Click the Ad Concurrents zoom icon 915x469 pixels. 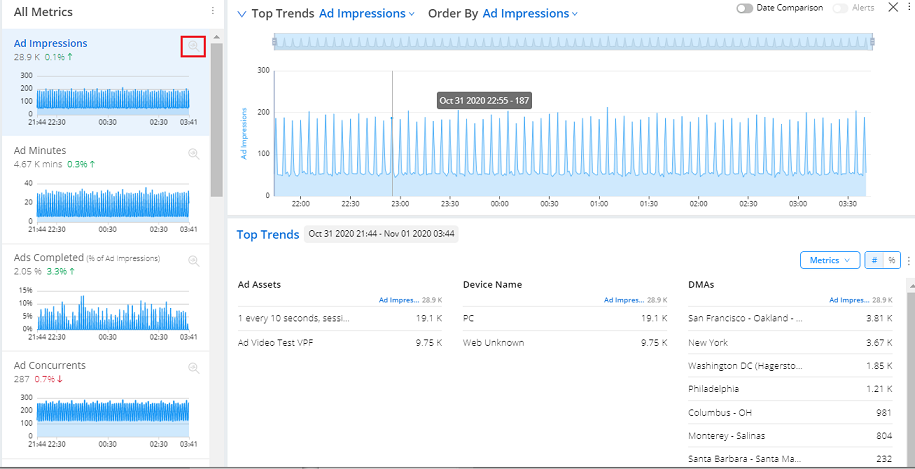pos(194,368)
